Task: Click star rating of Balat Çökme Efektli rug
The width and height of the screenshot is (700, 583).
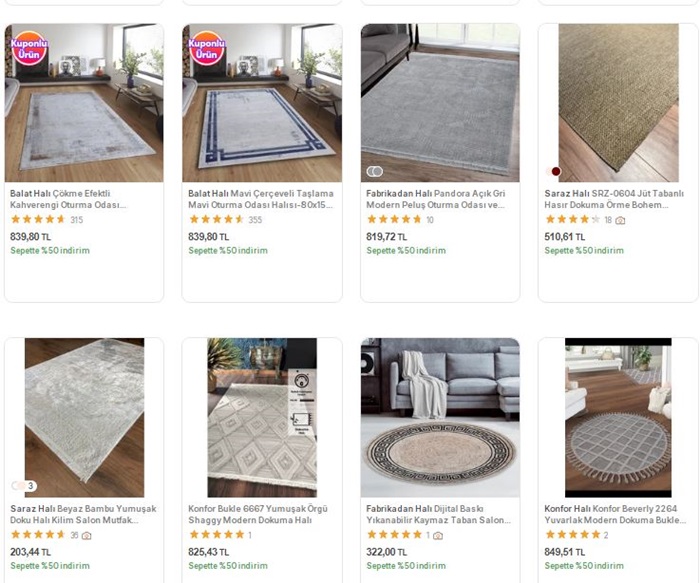Action: 38,220
